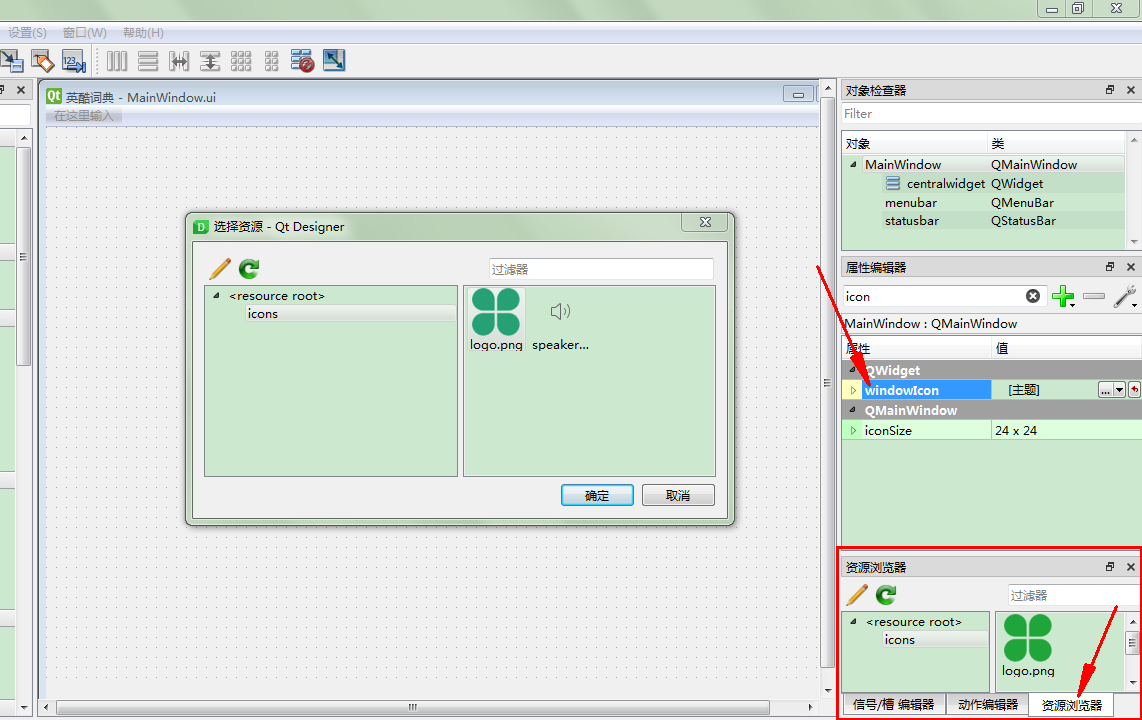1142x720 pixels.
Task: Open the 设置(S) menu
Action: click(27, 33)
